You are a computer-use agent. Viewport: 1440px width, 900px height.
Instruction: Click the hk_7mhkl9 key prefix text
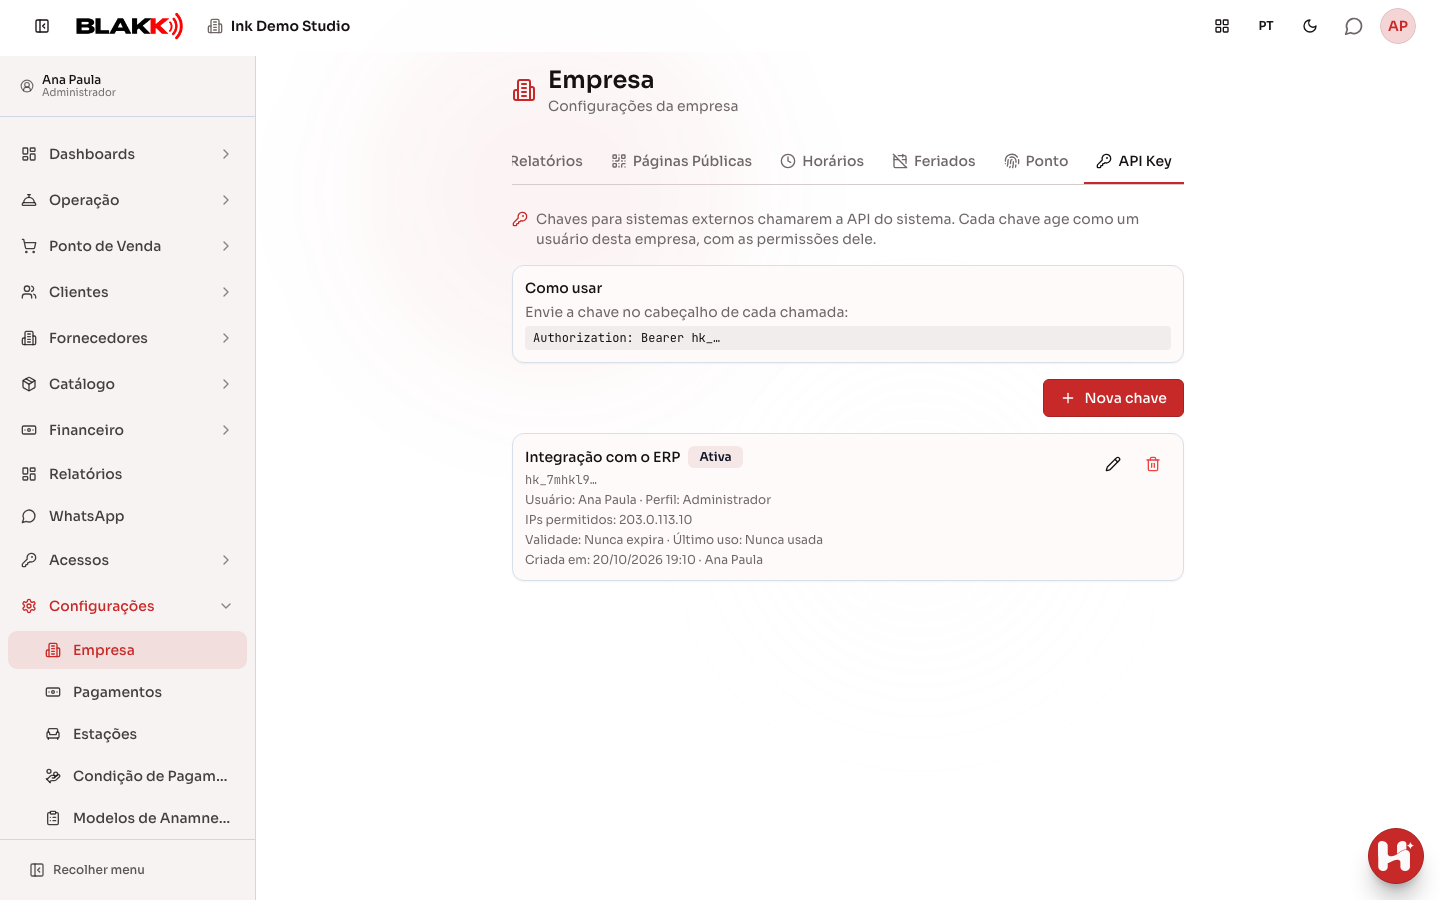(561, 480)
